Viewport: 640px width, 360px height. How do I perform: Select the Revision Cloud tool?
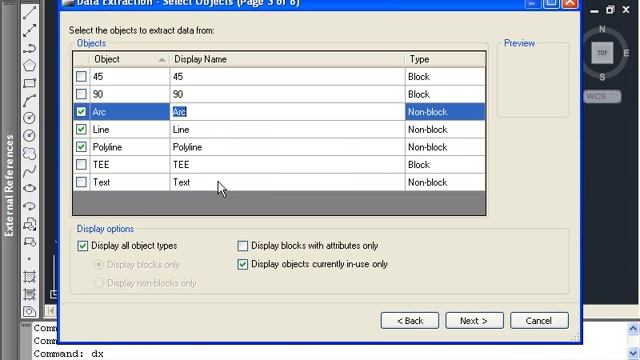29,153
